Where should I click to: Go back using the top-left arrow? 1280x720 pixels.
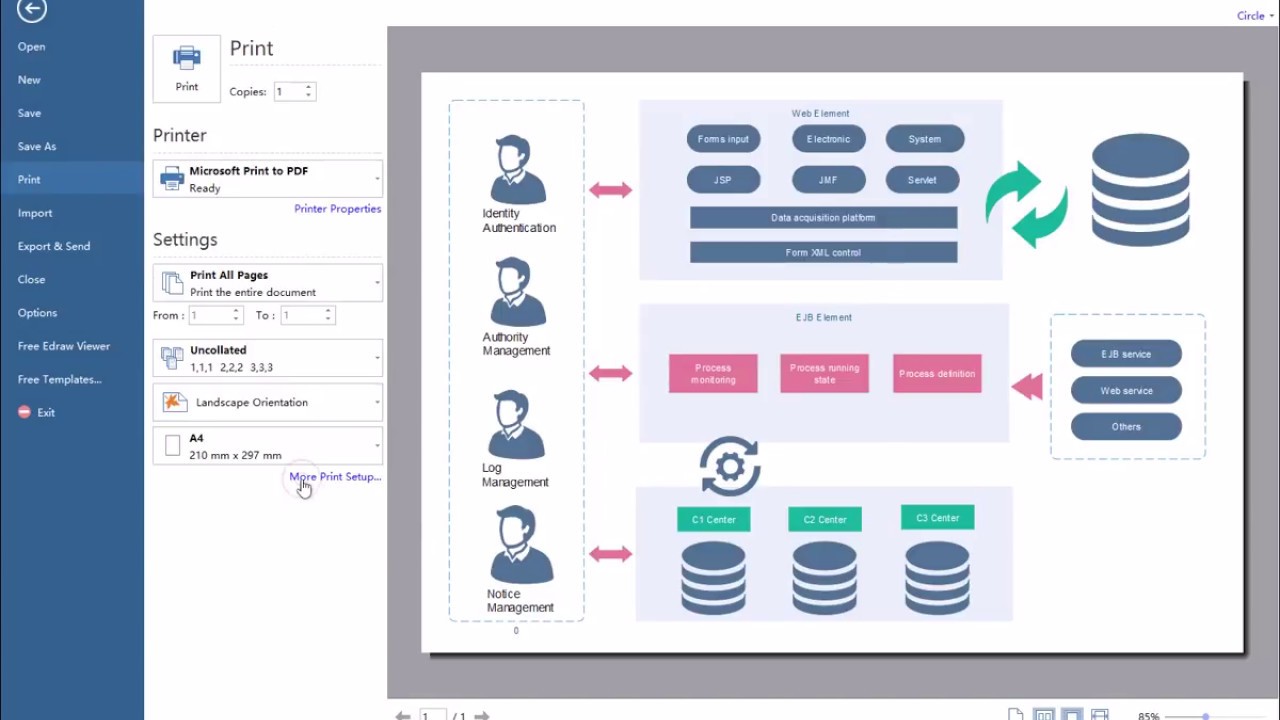[32, 10]
